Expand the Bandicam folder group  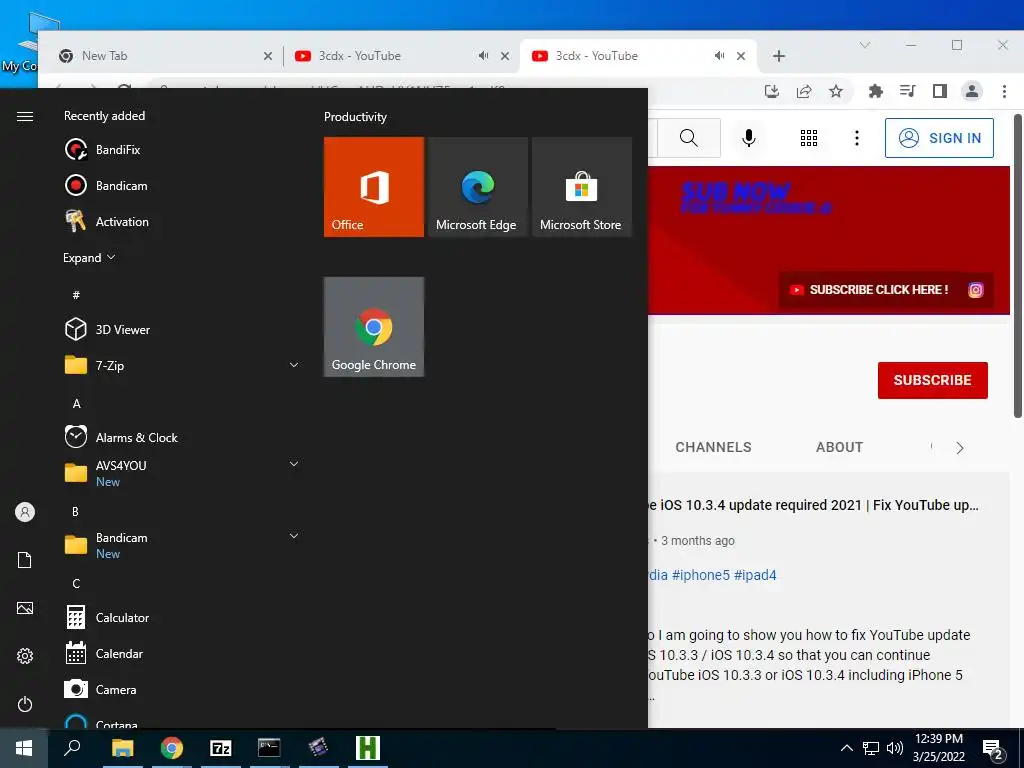(294, 536)
